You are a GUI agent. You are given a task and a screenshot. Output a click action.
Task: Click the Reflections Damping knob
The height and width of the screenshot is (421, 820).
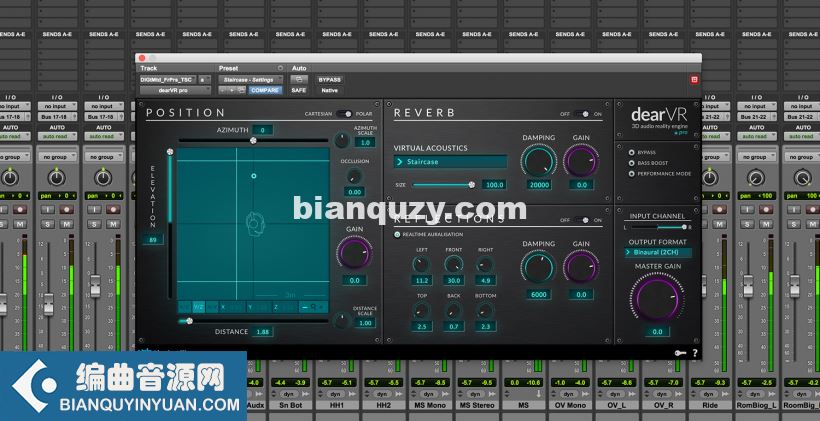click(539, 268)
